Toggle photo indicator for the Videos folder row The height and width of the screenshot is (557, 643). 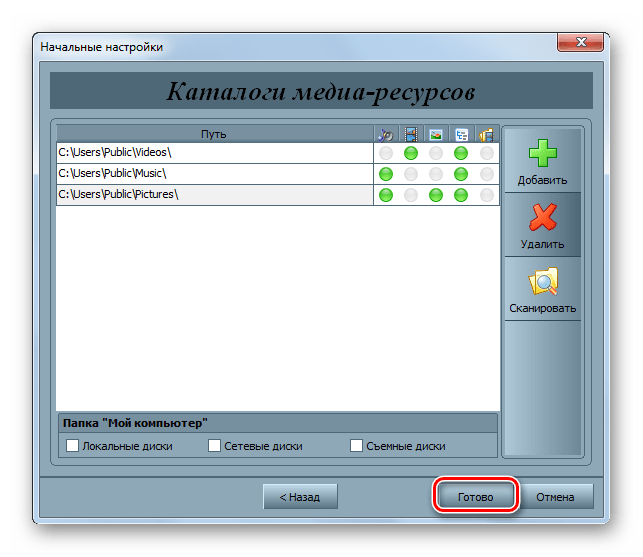point(436,153)
